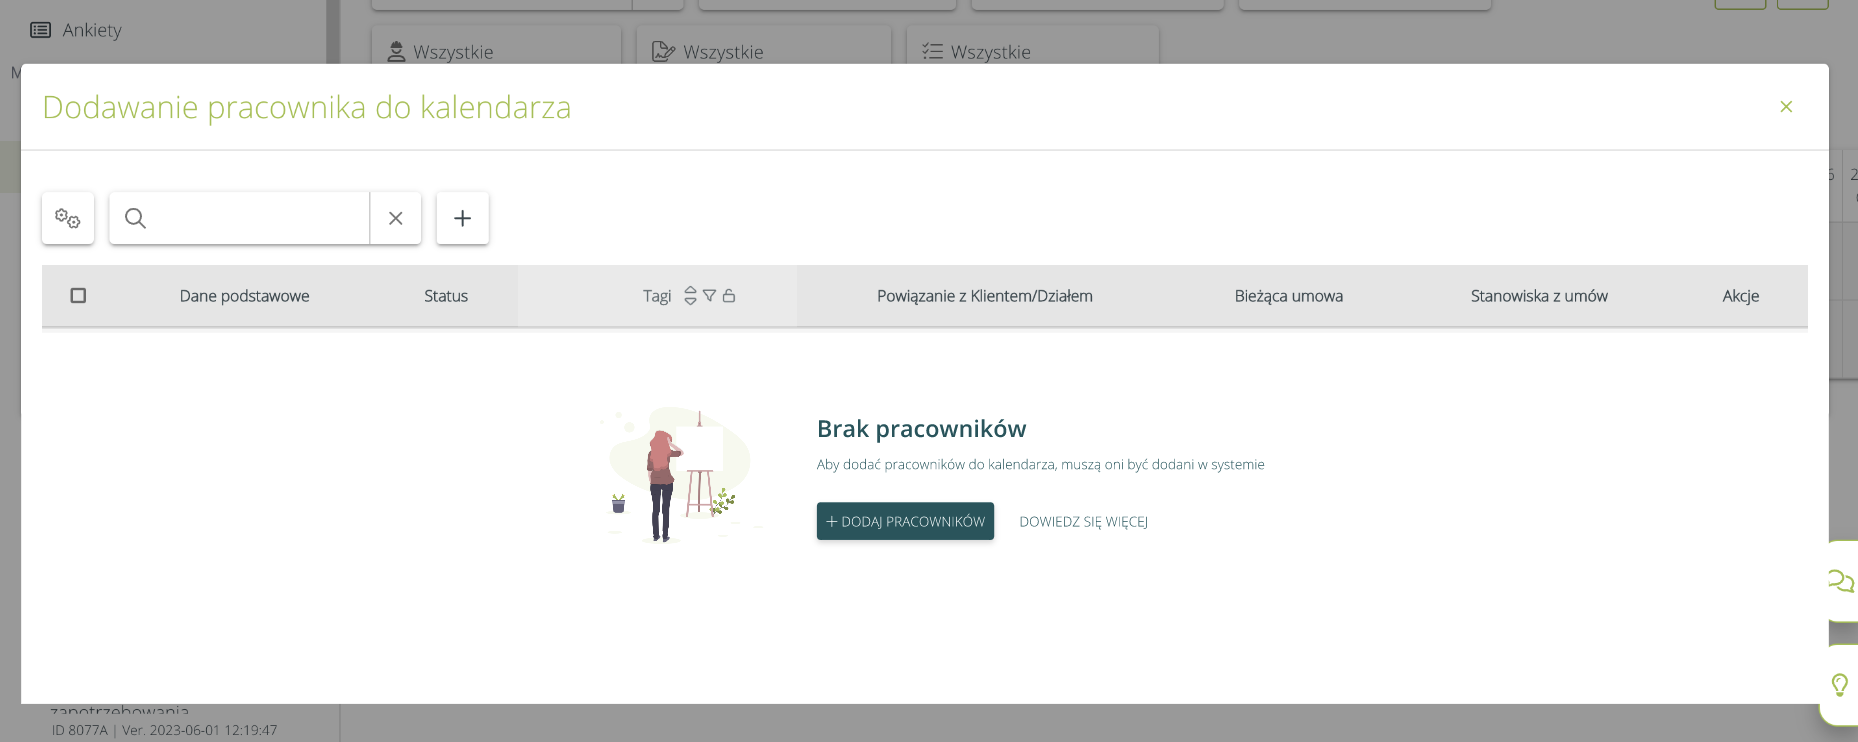Tick the select-all checkbox in table header

78,296
